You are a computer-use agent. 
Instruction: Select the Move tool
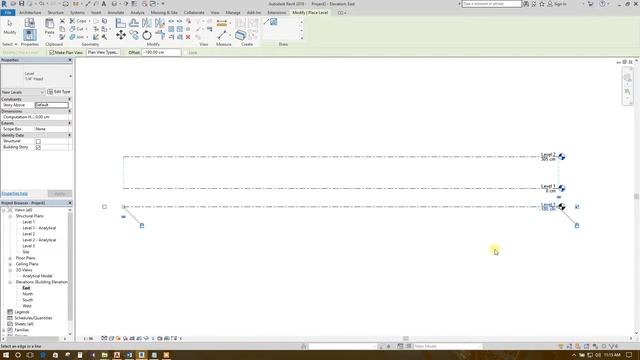[x=120, y=36]
